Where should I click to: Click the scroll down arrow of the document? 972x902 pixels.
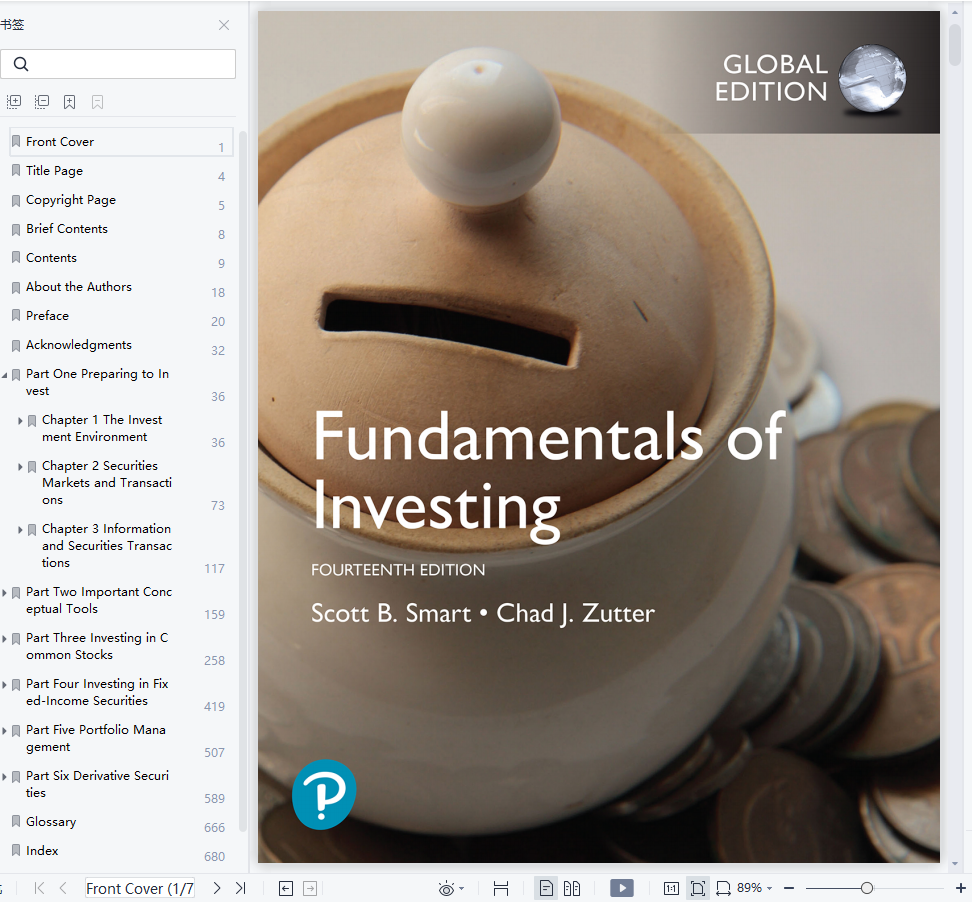(955, 864)
